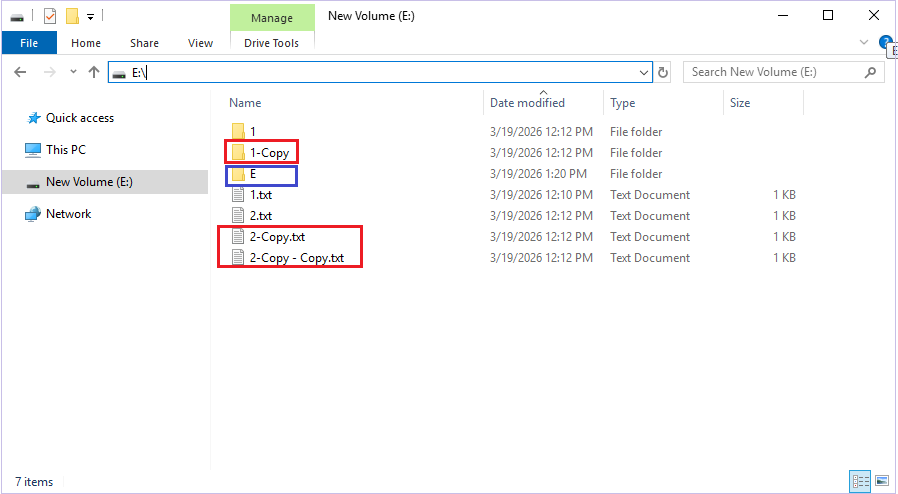Open Help with the question mark icon
The height and width of the screenshot is (494, 898).
885,42
